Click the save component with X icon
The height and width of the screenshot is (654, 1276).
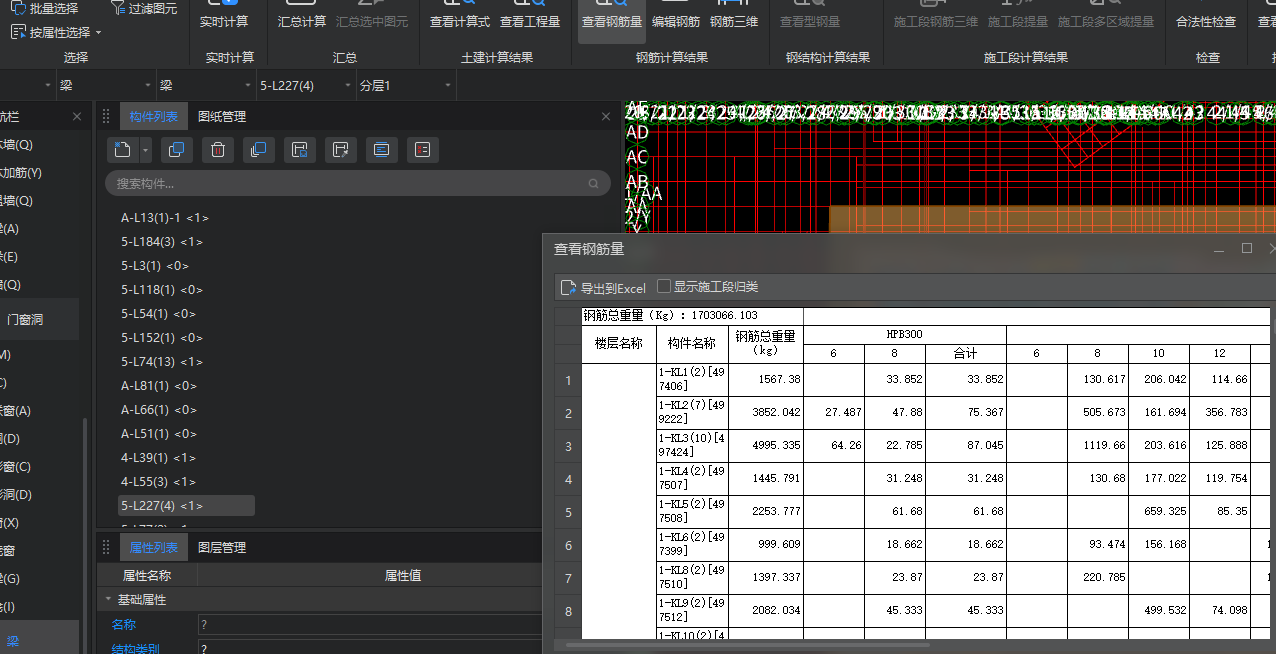299,150
